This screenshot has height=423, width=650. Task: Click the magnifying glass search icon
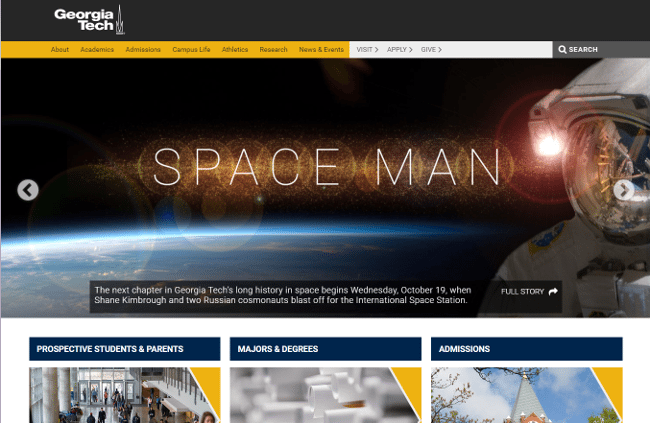coord(562,49)
